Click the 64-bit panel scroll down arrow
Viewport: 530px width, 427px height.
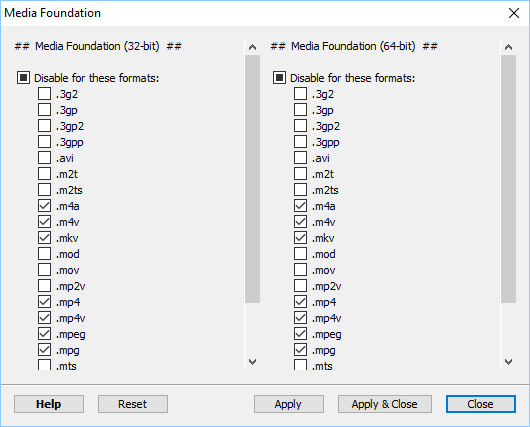click(x=508, y=362)
